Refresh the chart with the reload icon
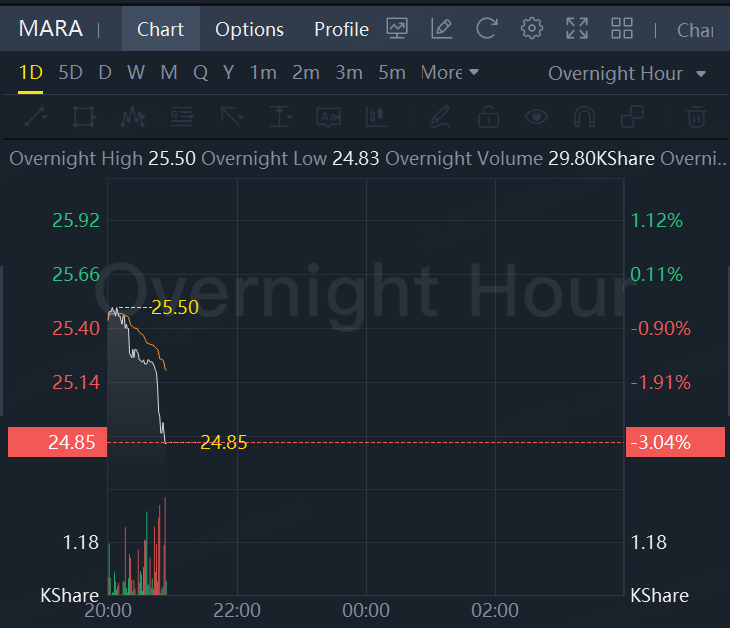Viewport: 730px width, 628px height. point(487,29)
